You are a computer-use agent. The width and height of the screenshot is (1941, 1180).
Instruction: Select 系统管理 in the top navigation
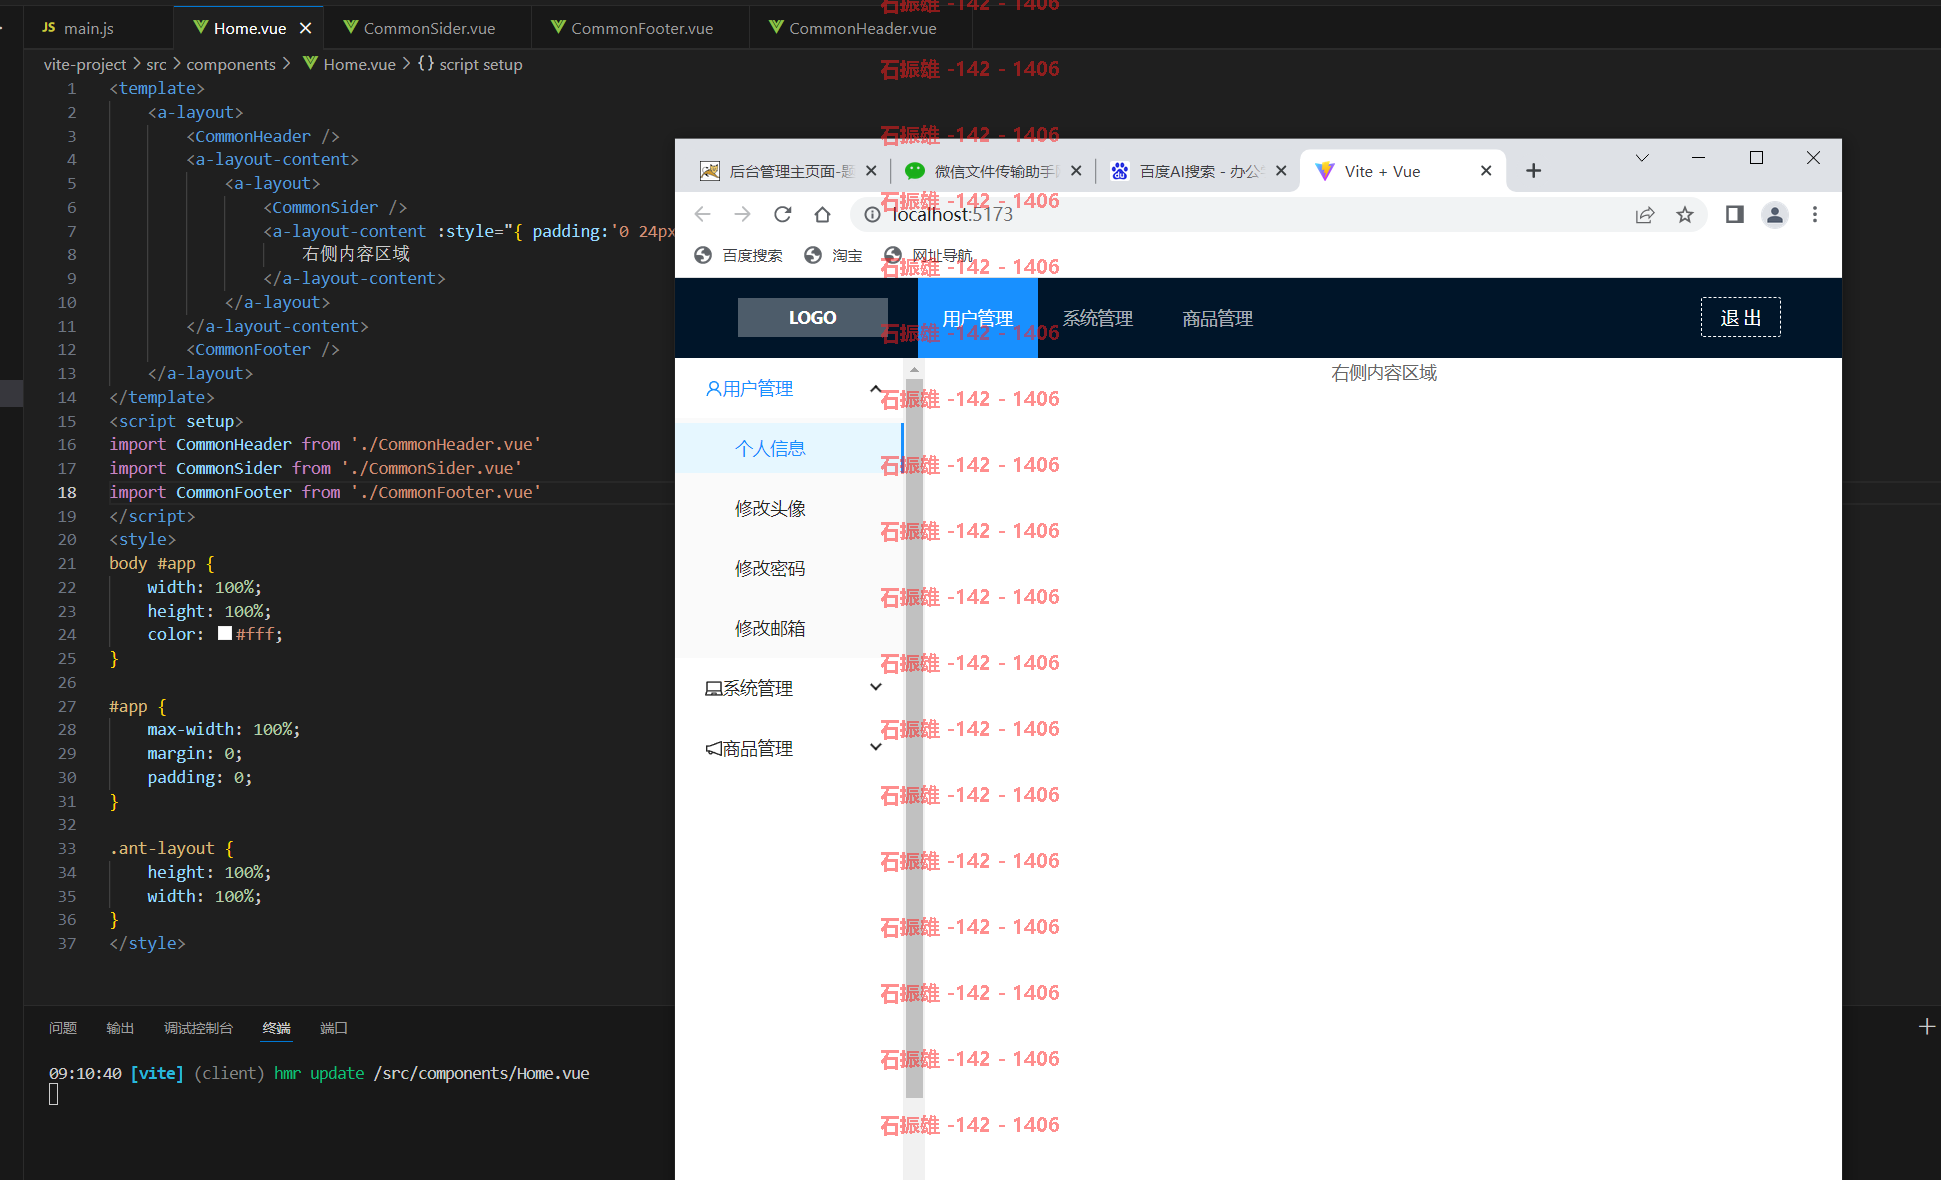coord(1097,318)
